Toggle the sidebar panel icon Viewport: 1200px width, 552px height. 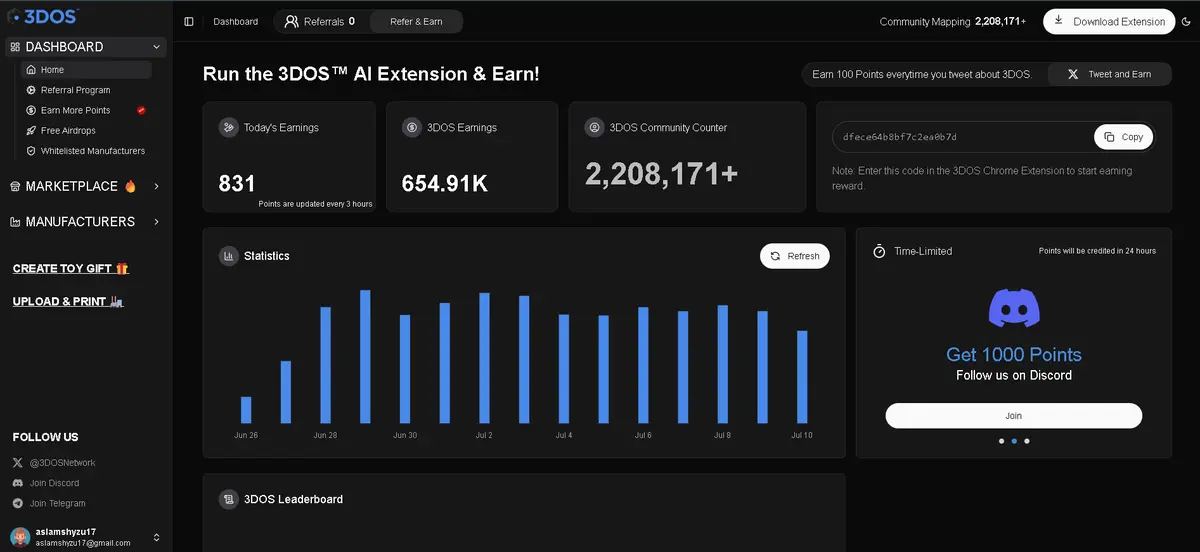189,21
